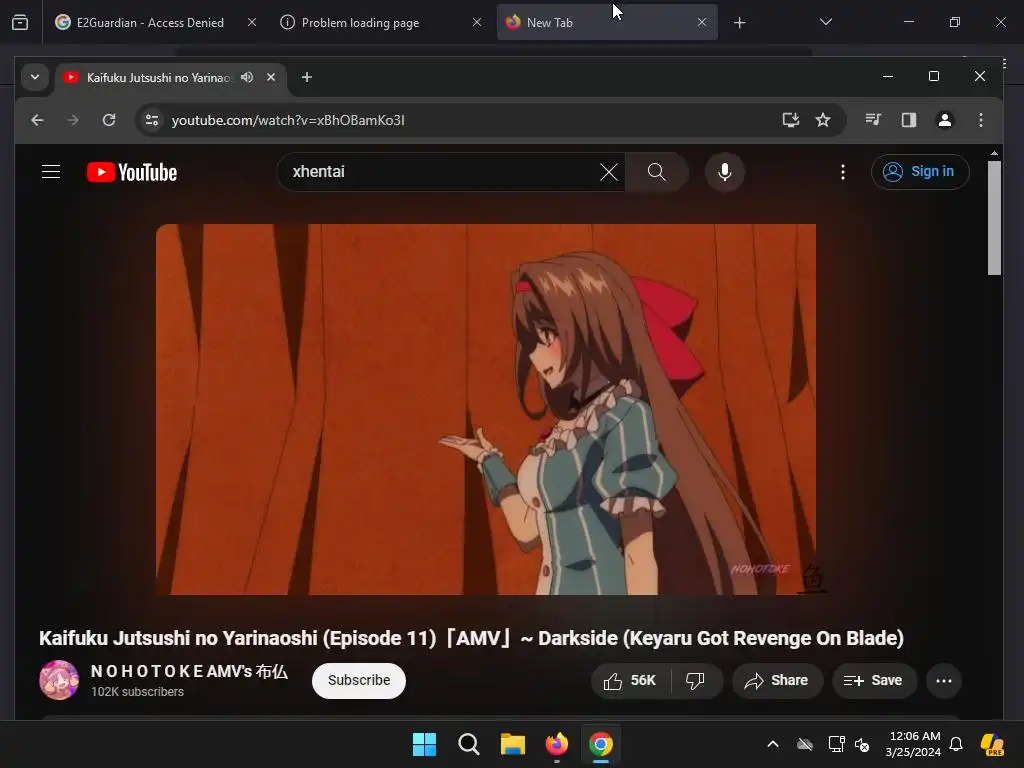Show hidden system tray icons
This screenshot has height=768, width=1024.
coord(773,744)
